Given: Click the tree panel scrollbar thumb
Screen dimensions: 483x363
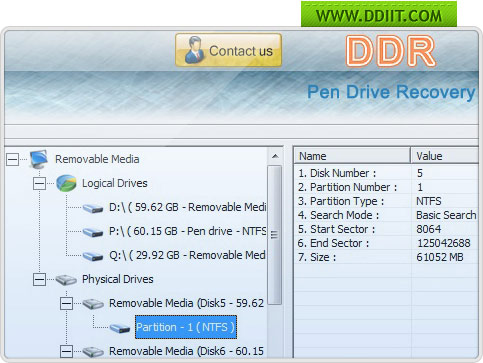Looking at the screenshot, I should pyautogui.click(x=275, y=235).
